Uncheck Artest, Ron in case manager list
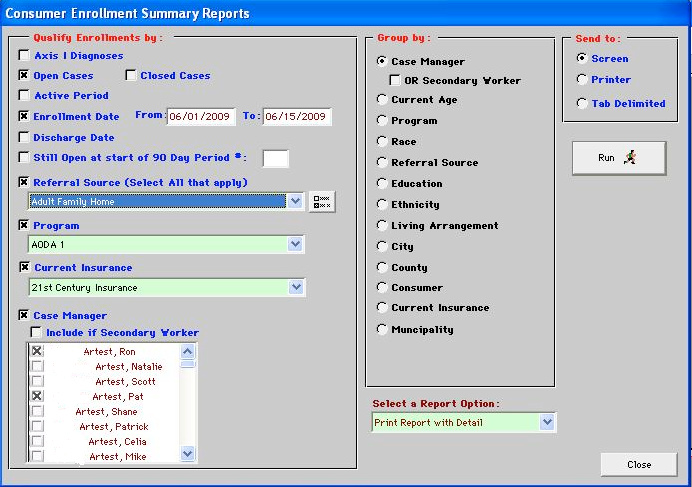This screenshot has width=692, height=487. [x=37, y=351]
